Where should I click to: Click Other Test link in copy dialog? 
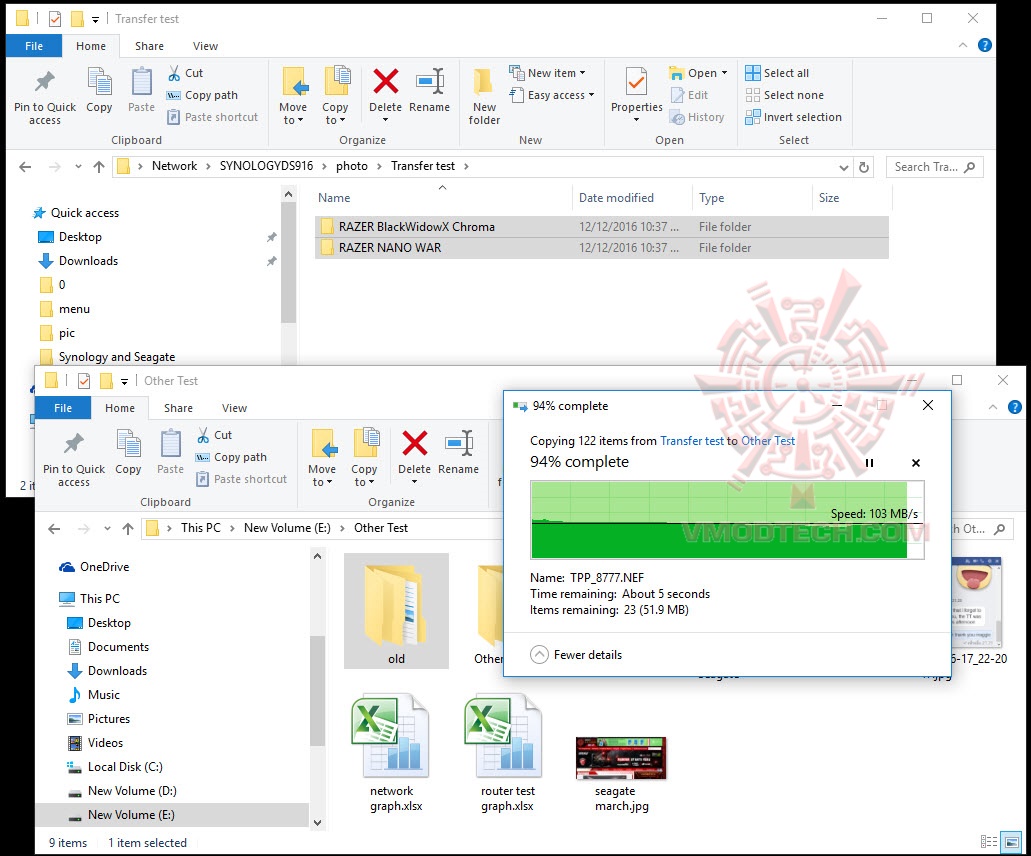click(768, 441)
